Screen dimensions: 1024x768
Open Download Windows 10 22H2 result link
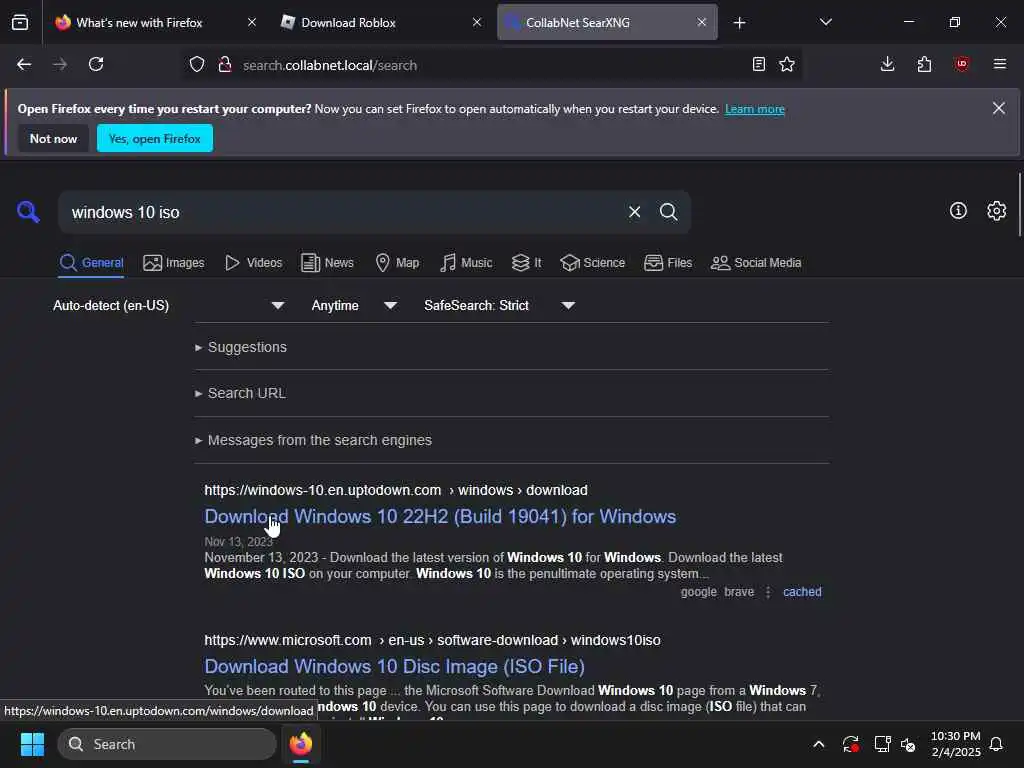coord(440,517)
